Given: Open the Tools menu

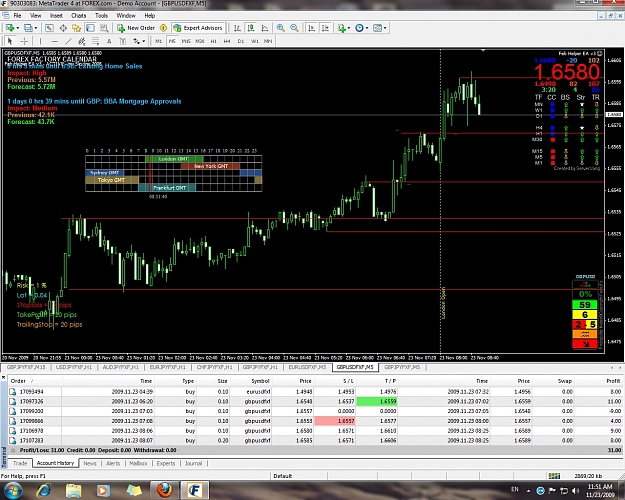Looking at the screenshot, I should click(101, 16).
